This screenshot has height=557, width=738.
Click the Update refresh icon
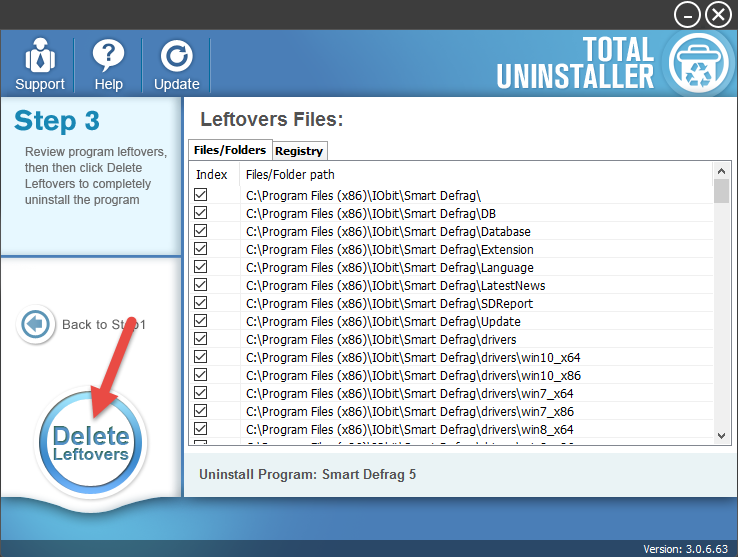click(177, 56)
